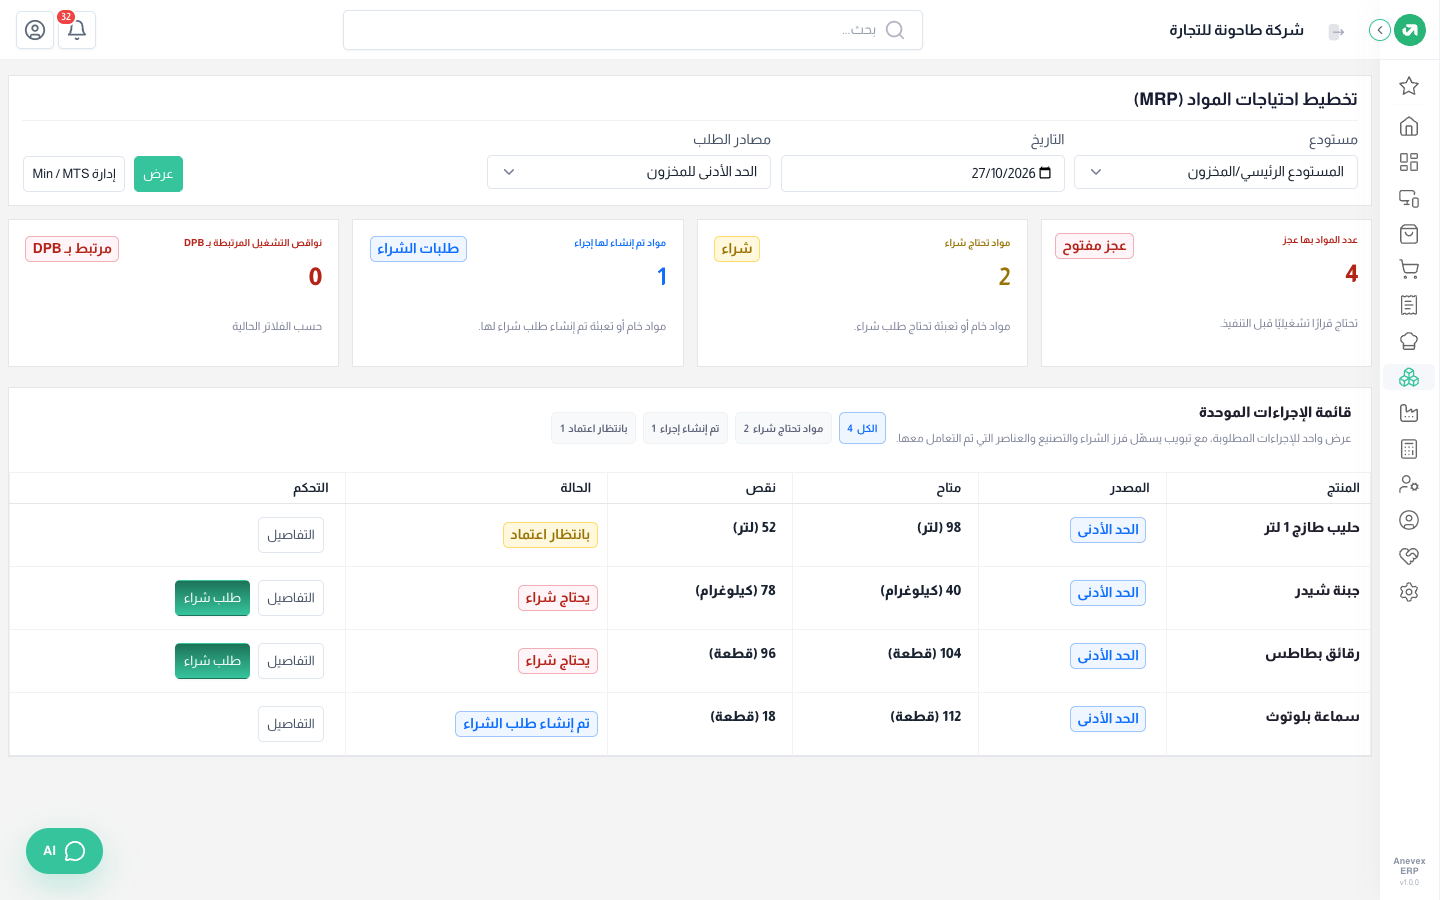Screen dimensions: 1440x900
Task: Go to the home icon in sidebar
Action: coord(1409,126)
